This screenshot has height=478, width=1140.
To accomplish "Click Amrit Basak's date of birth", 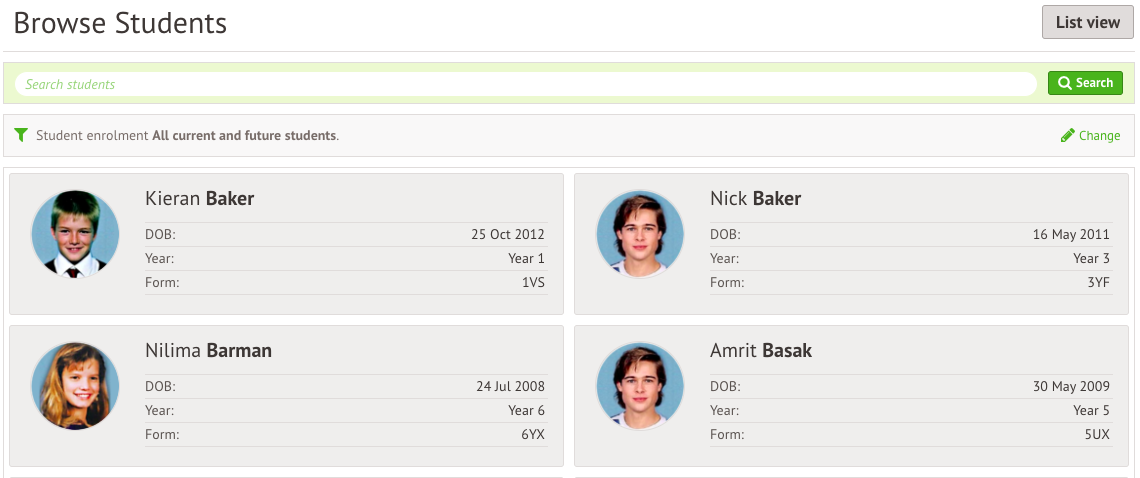I will pyautogui.click(x=1071, y=386).
